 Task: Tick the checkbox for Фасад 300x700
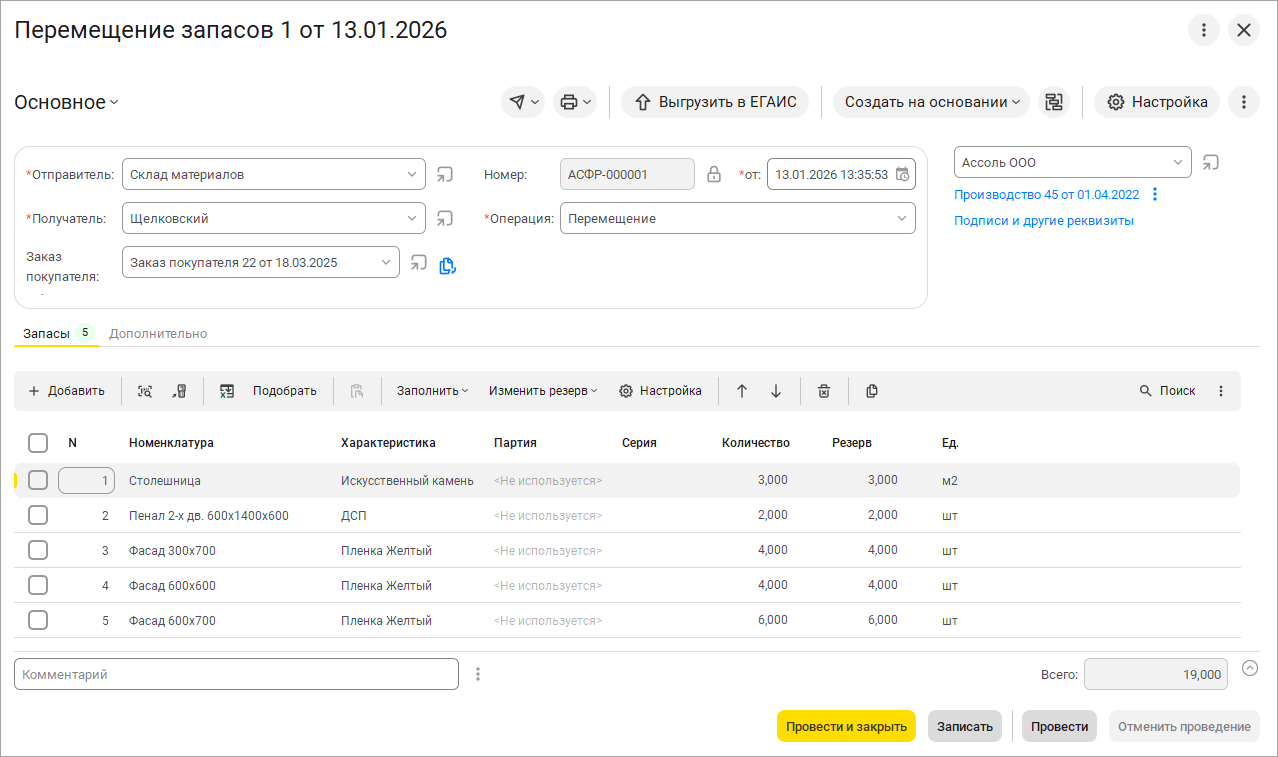(x=38, y=550)
